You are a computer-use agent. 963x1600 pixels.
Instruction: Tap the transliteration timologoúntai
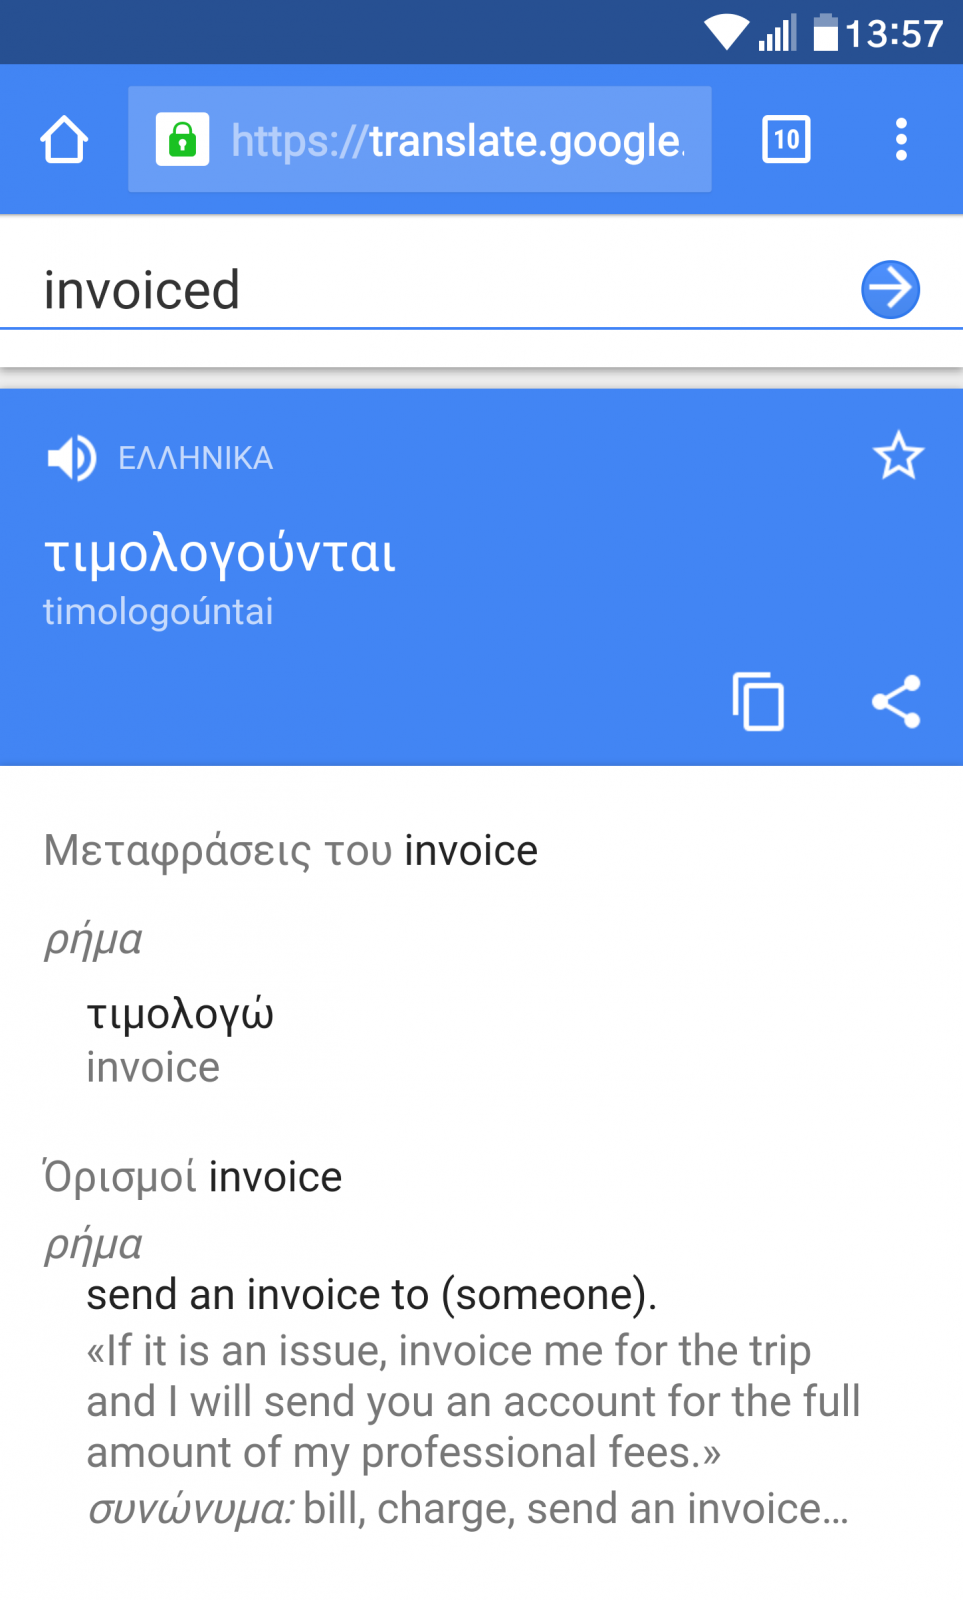point(158,611)
